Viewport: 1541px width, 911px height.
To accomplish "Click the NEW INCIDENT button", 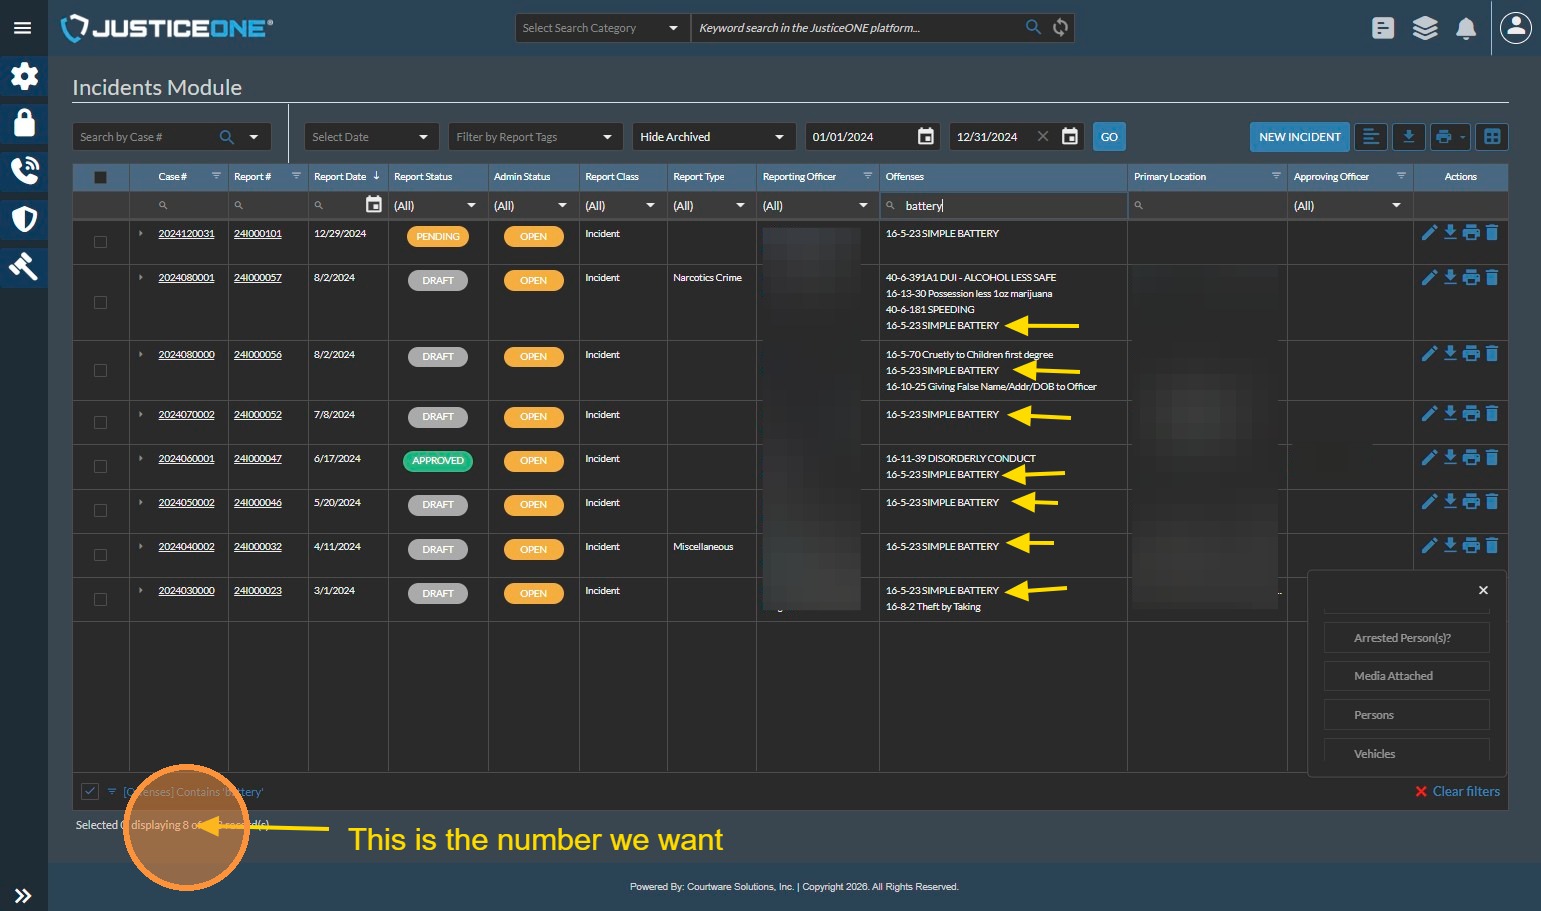I will click(x=1299, y=137).
